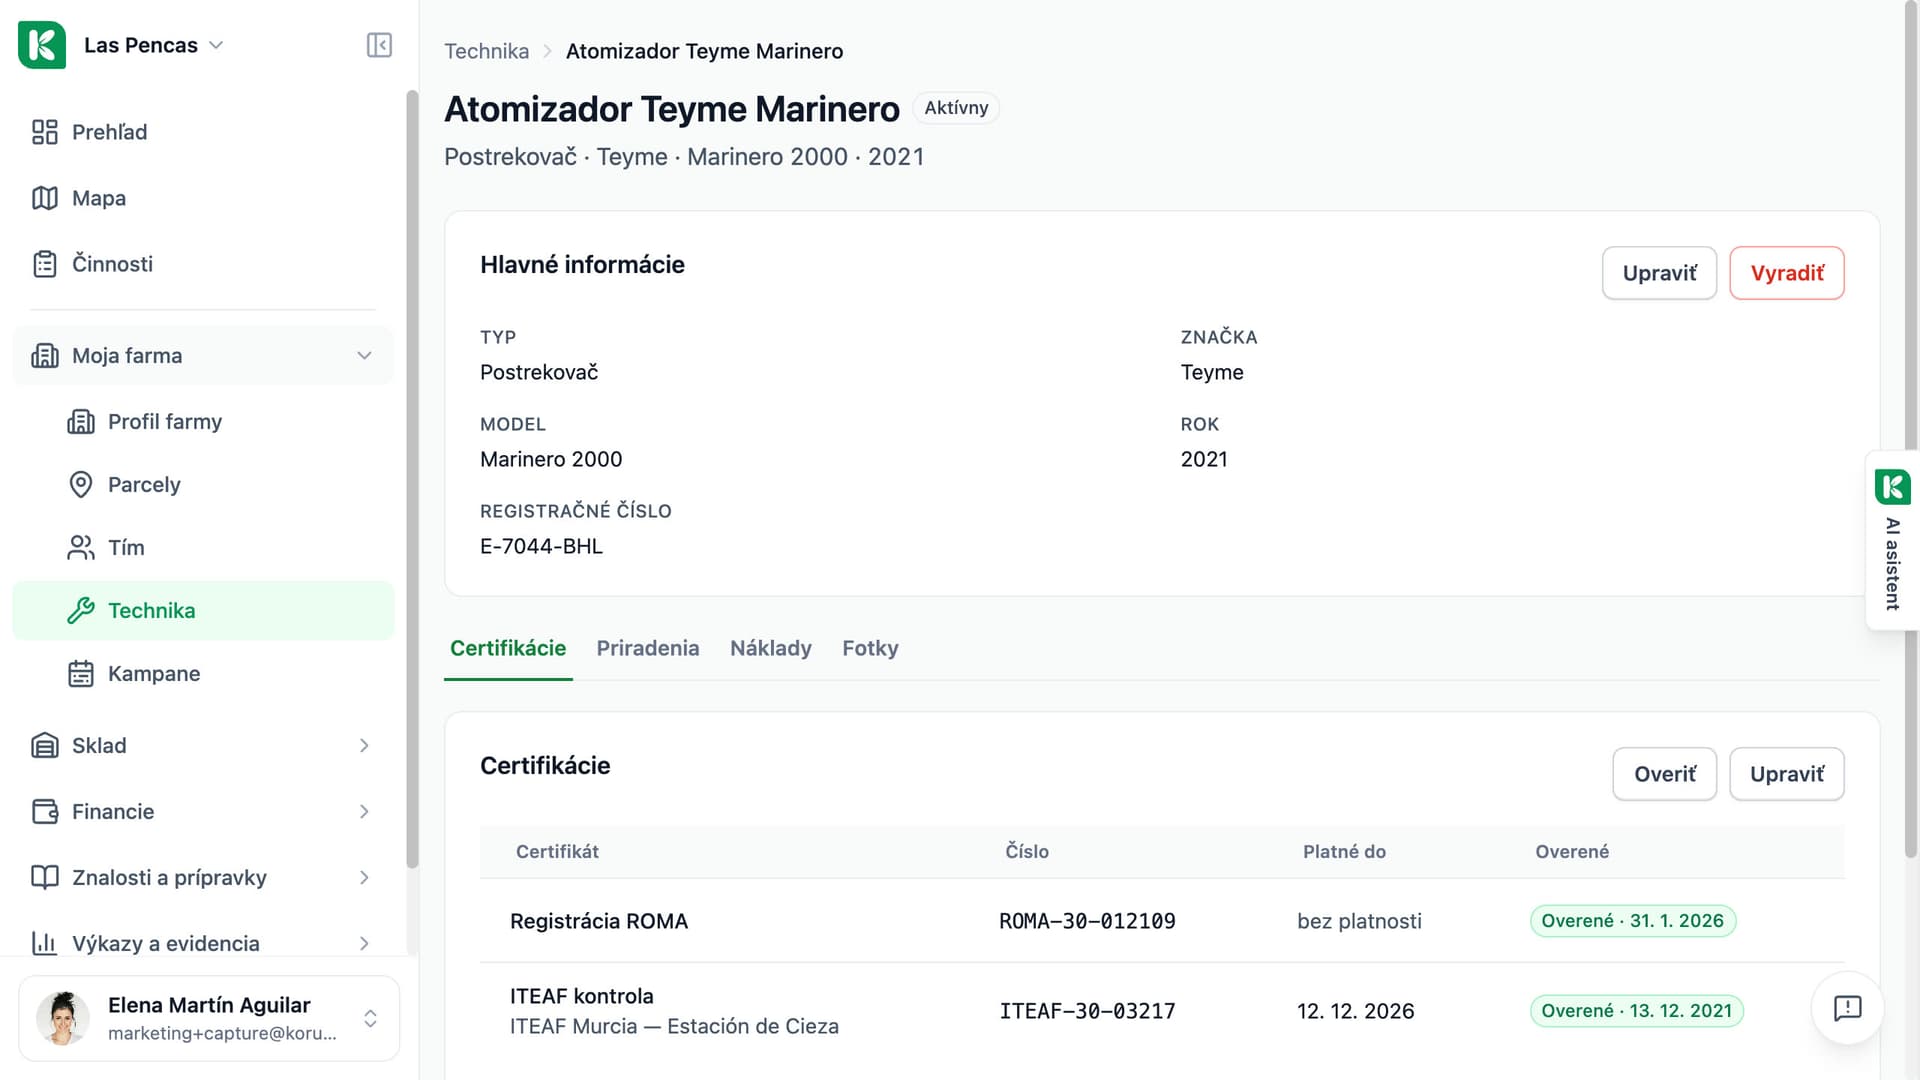Expand the Sklad section chevron
Screen dimensions: 1920x1080
tap(364, 746)
